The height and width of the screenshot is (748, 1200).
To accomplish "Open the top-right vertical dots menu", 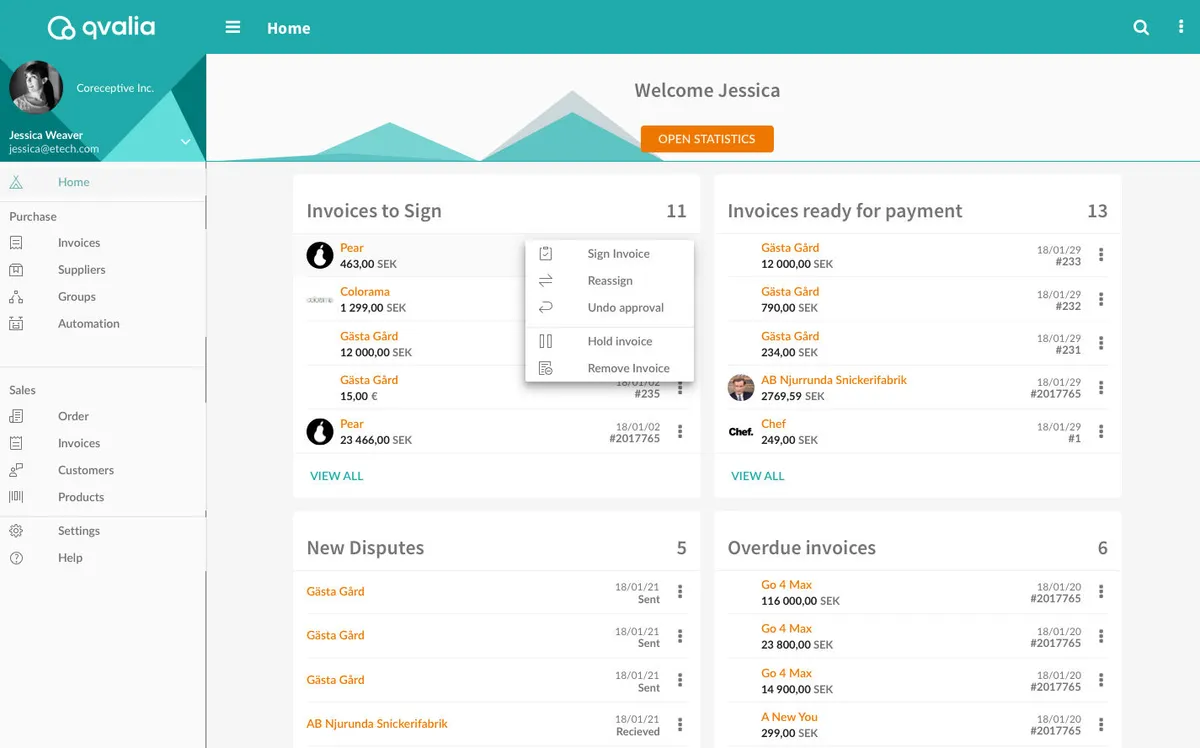I will pos(1181,28).
